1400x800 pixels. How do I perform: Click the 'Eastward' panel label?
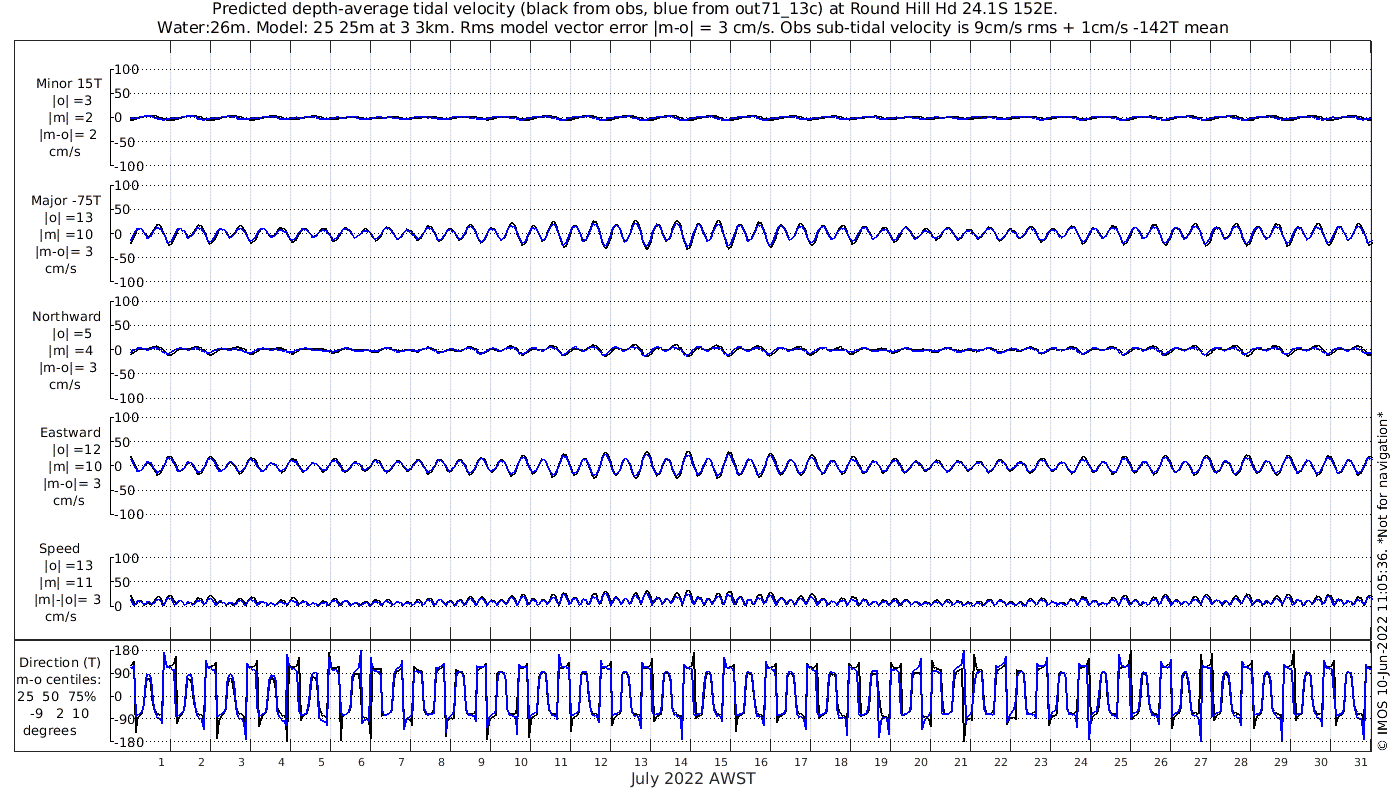tap(70, 433)
